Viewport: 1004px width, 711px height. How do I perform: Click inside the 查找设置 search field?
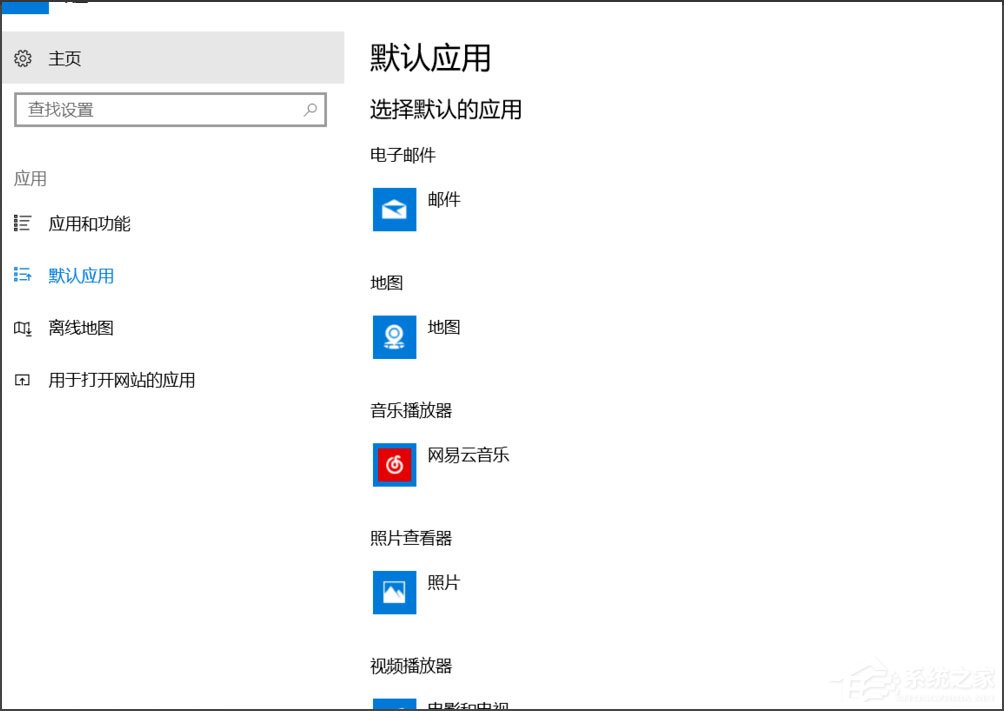click(150, 109)
